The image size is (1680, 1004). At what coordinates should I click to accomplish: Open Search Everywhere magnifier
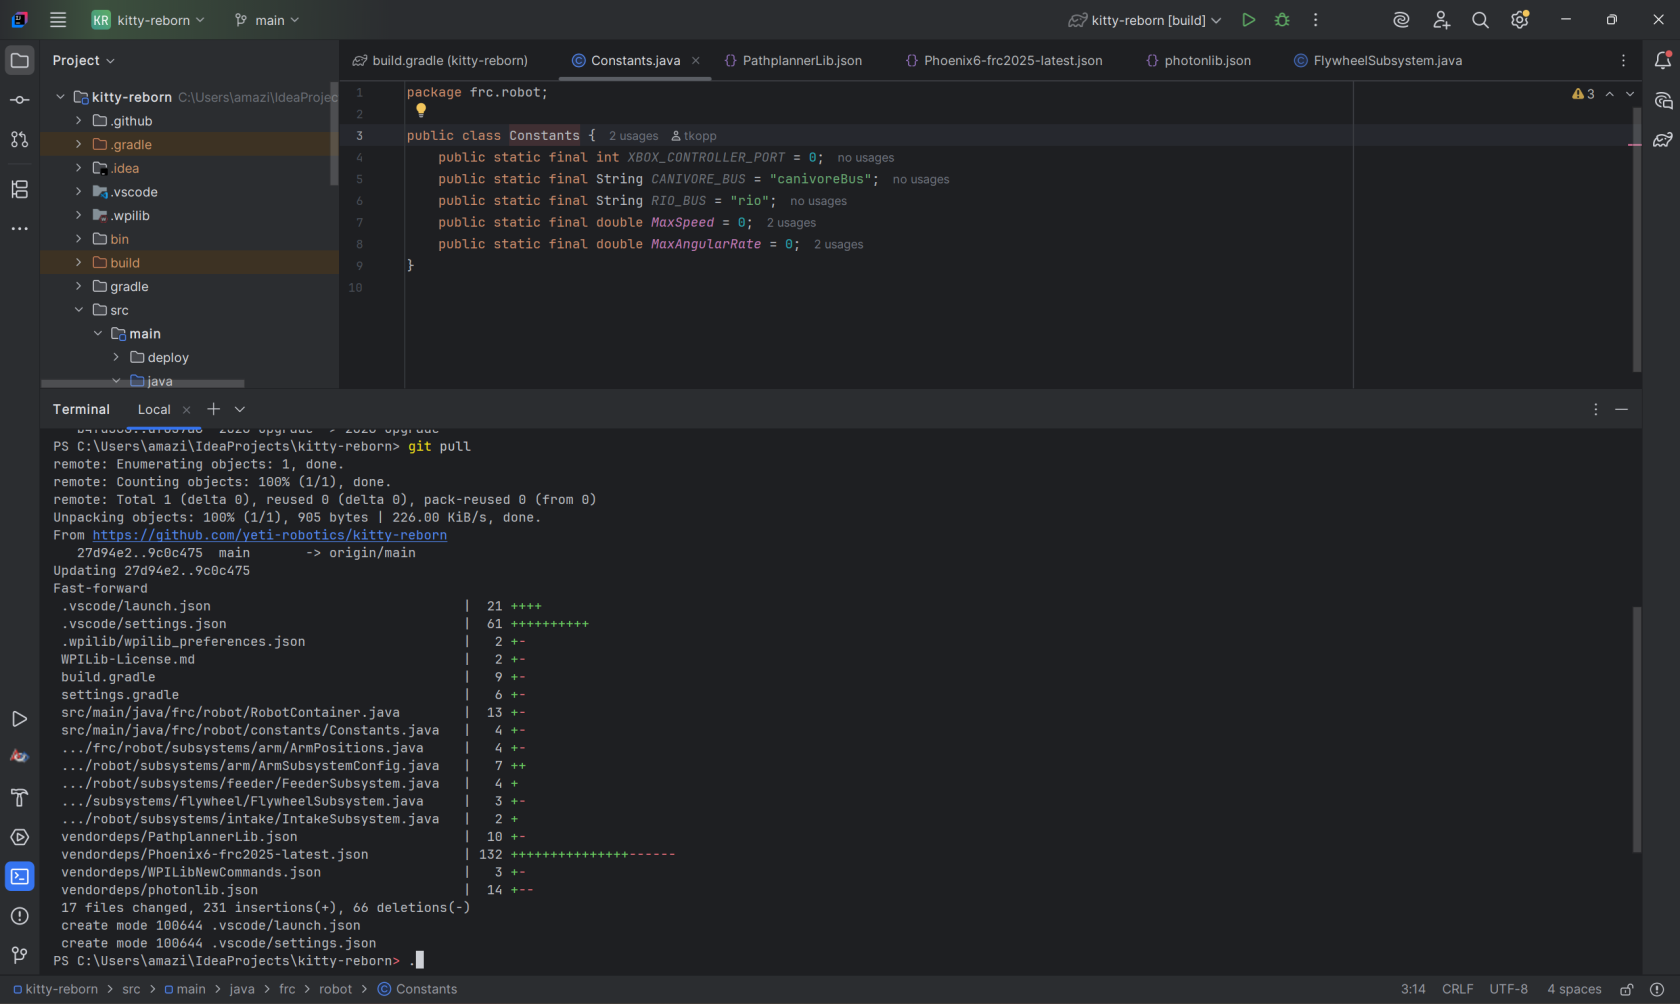[x=1480, y=20]
